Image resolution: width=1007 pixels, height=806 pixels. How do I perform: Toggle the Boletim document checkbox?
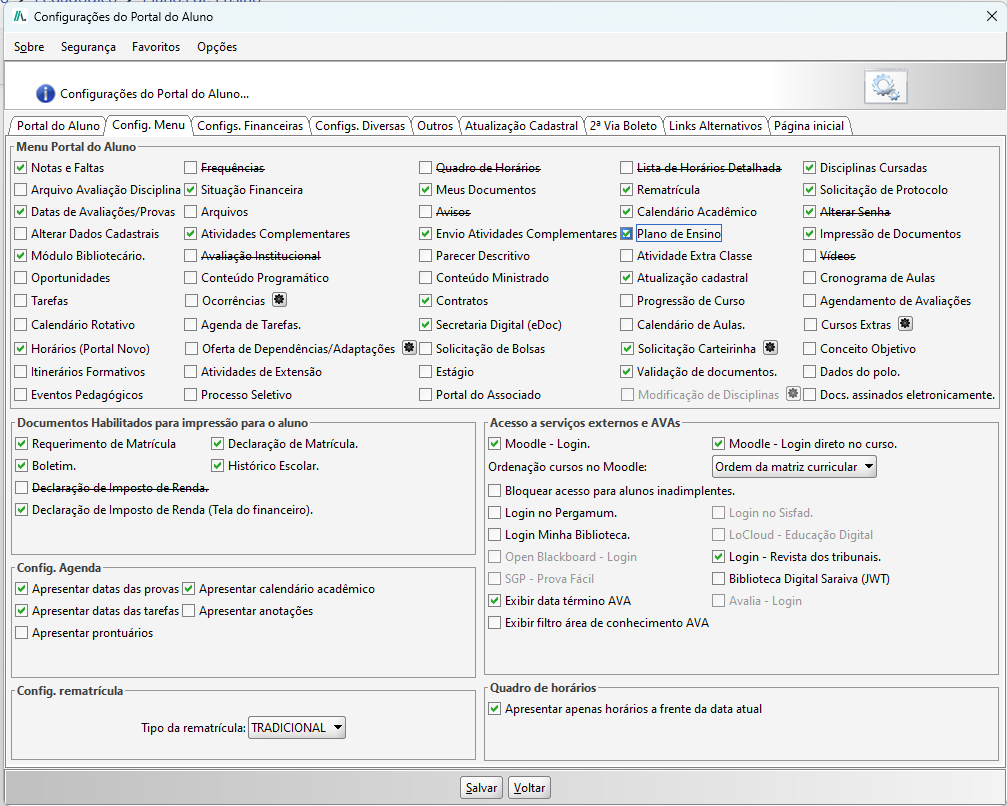(21, 466)
